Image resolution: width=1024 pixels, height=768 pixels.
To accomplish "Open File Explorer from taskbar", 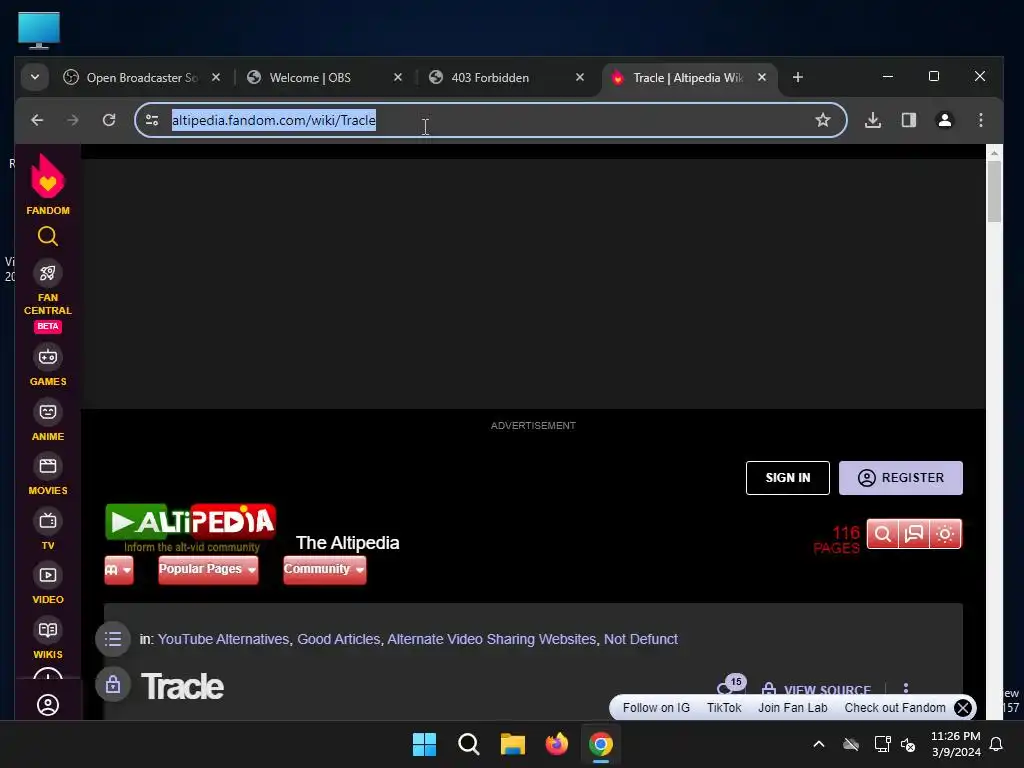I will (x=513, y=744).
